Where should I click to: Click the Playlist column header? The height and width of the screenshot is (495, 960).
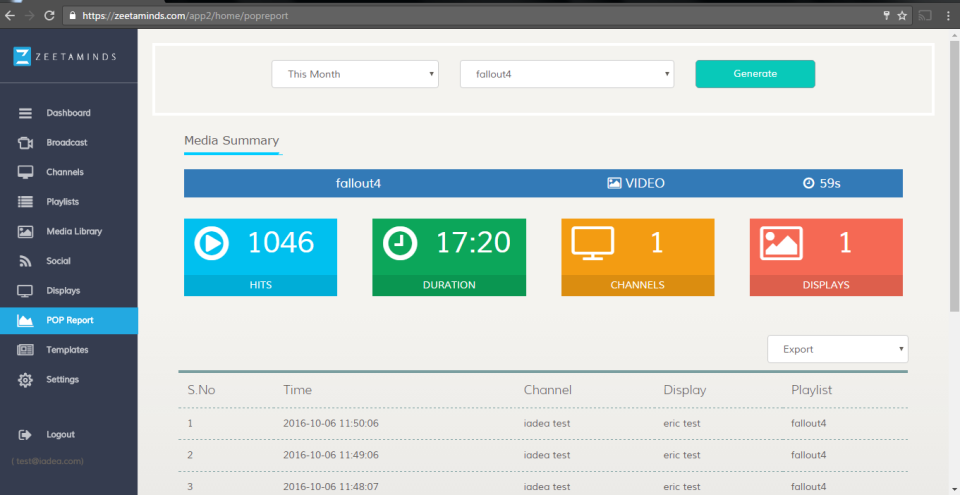point(812,390)
